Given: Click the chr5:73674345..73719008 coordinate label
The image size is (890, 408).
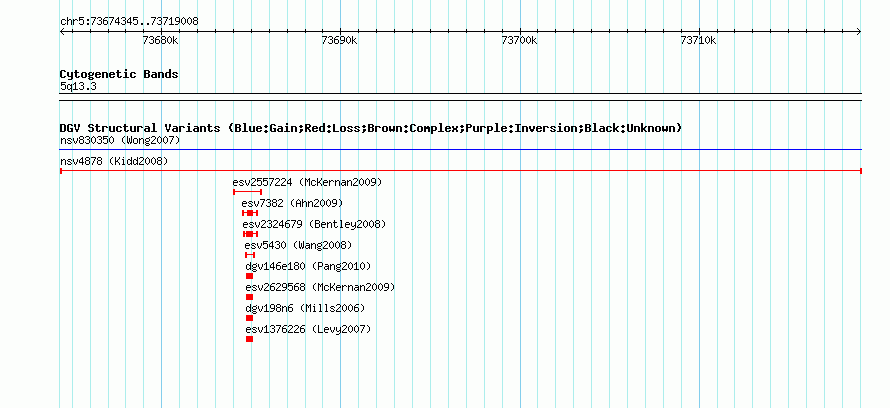Looking at the screenshot, I should 129,22.
